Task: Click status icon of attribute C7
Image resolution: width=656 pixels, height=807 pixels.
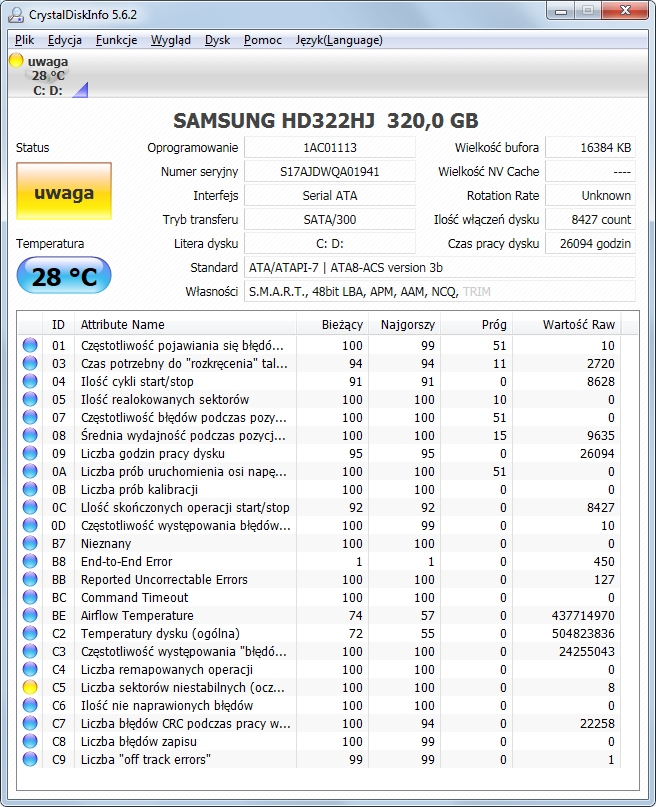Action: pos(30,723)
